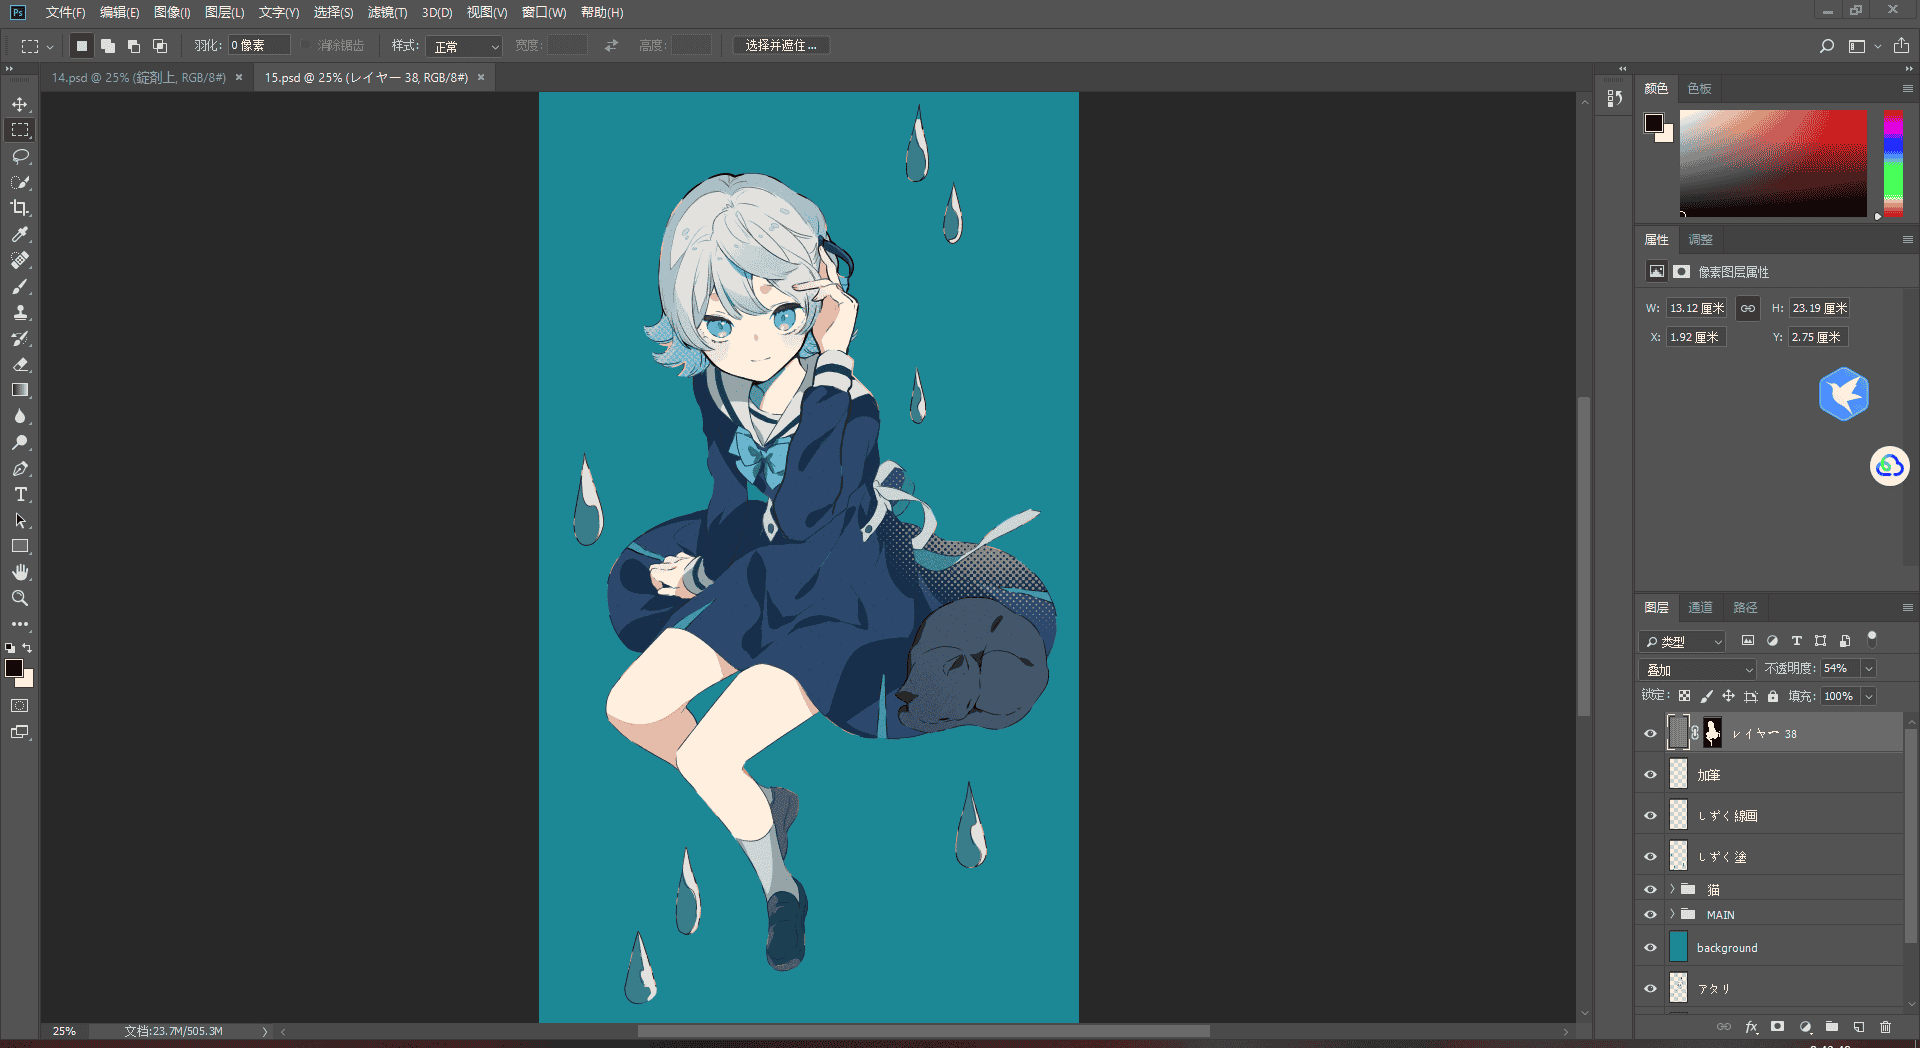
Task: Expand the 猫 layer group
Action: click(x=1672, y=889)
